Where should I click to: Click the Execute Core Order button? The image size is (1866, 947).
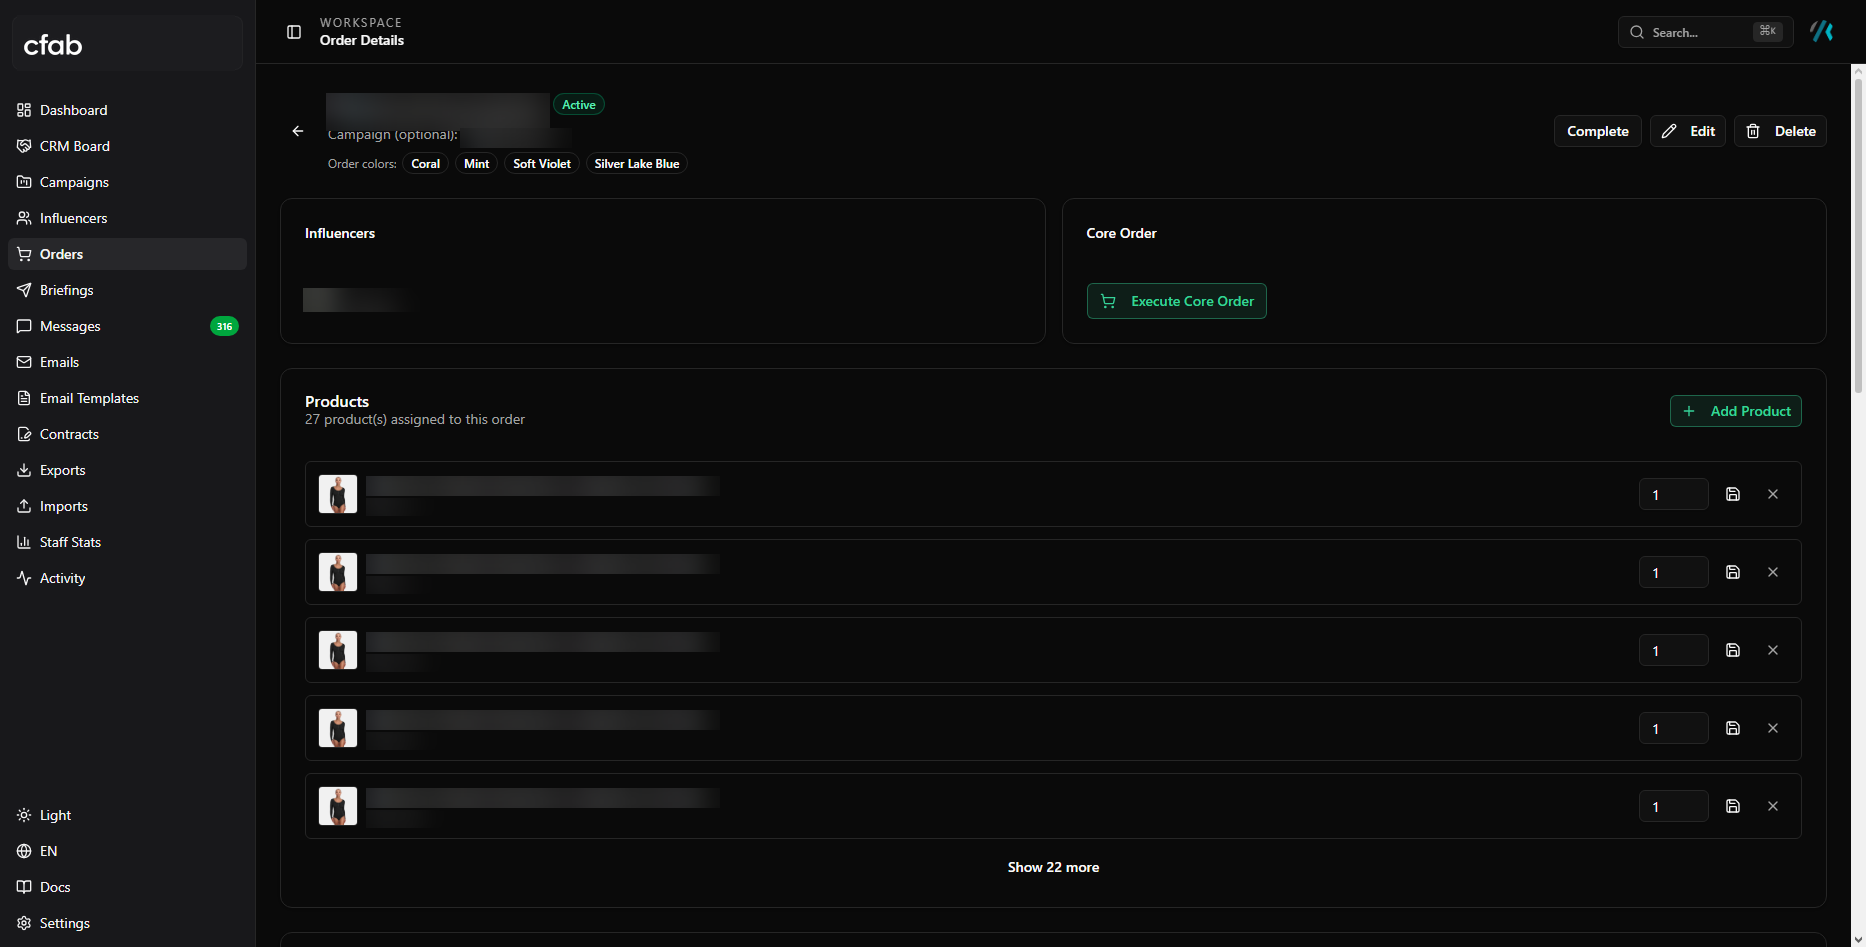point(1177,301)
